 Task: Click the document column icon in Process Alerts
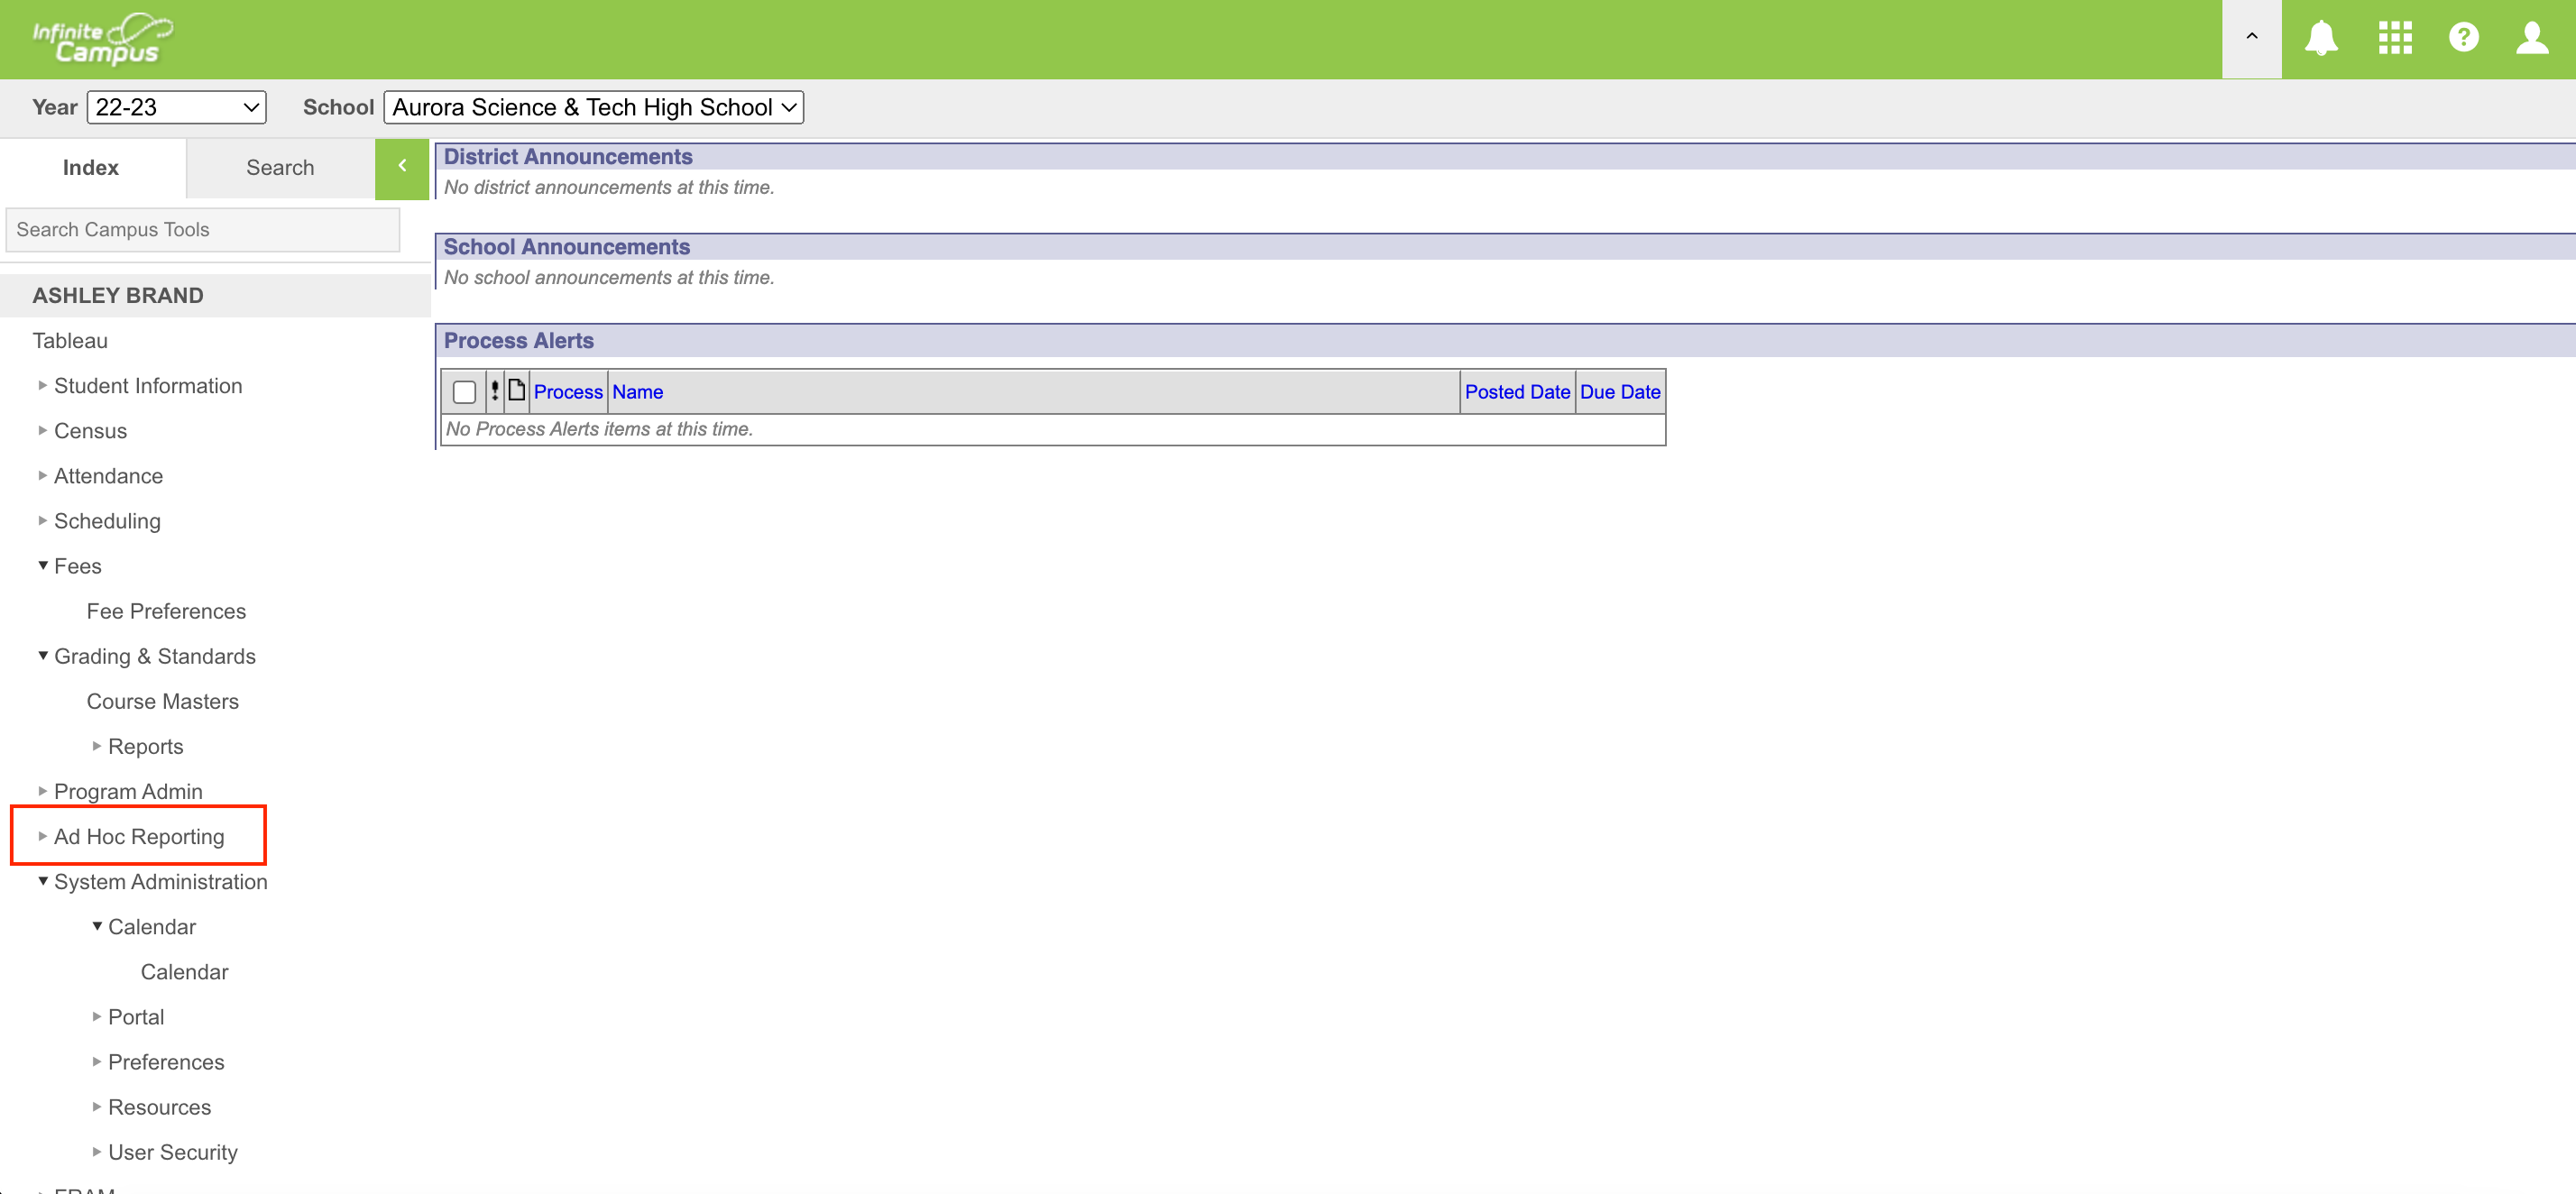click(516, 390)
